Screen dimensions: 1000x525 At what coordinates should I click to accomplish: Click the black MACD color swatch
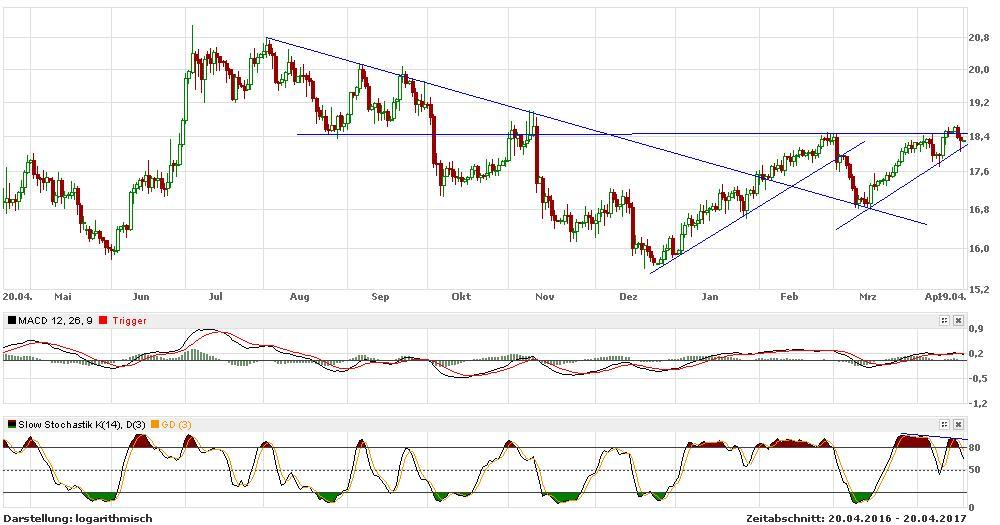pos(11,320)
